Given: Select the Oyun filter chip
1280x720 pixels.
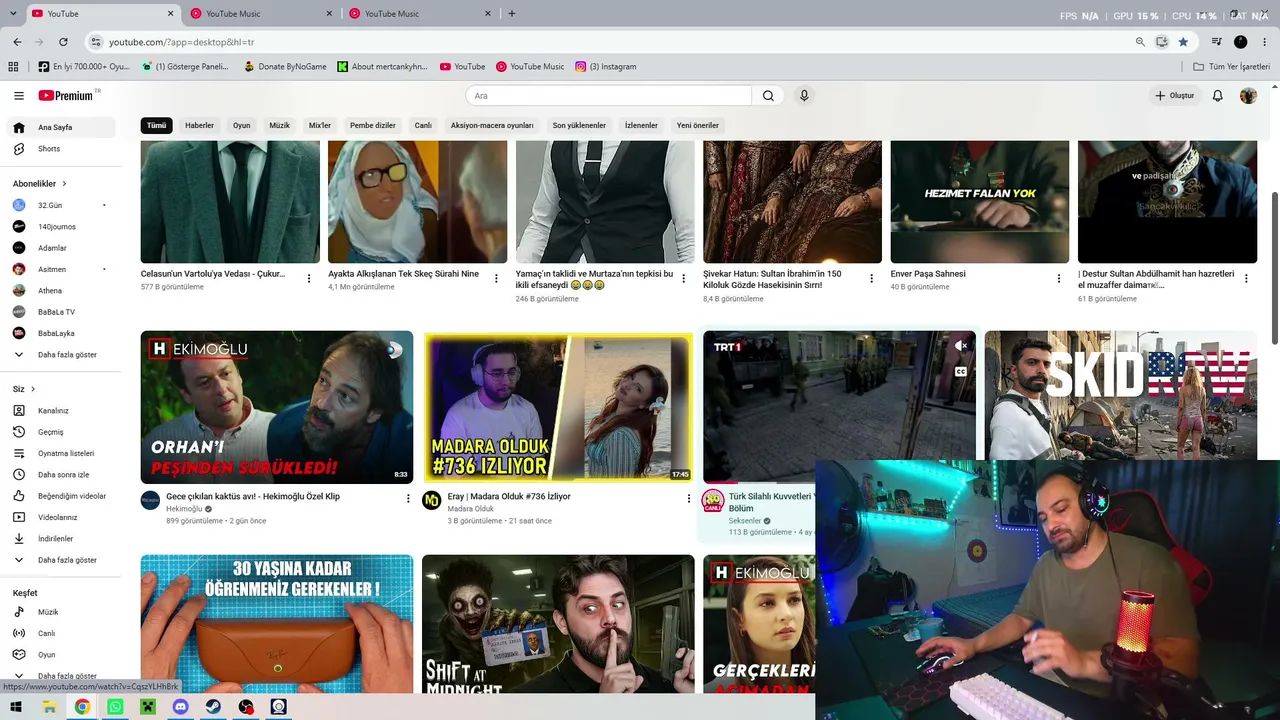Looking at the screenshot, I should coord(242,126).
